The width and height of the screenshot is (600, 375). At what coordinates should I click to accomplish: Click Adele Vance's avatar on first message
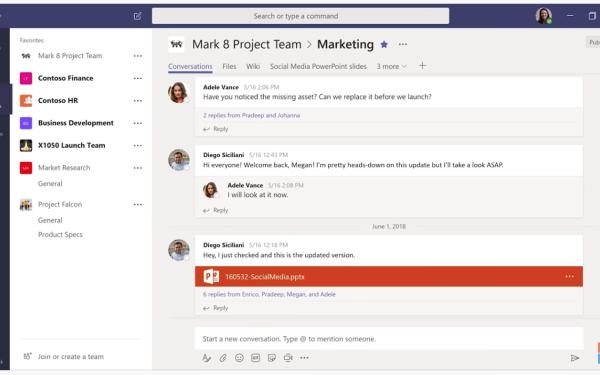pos(178,92)
